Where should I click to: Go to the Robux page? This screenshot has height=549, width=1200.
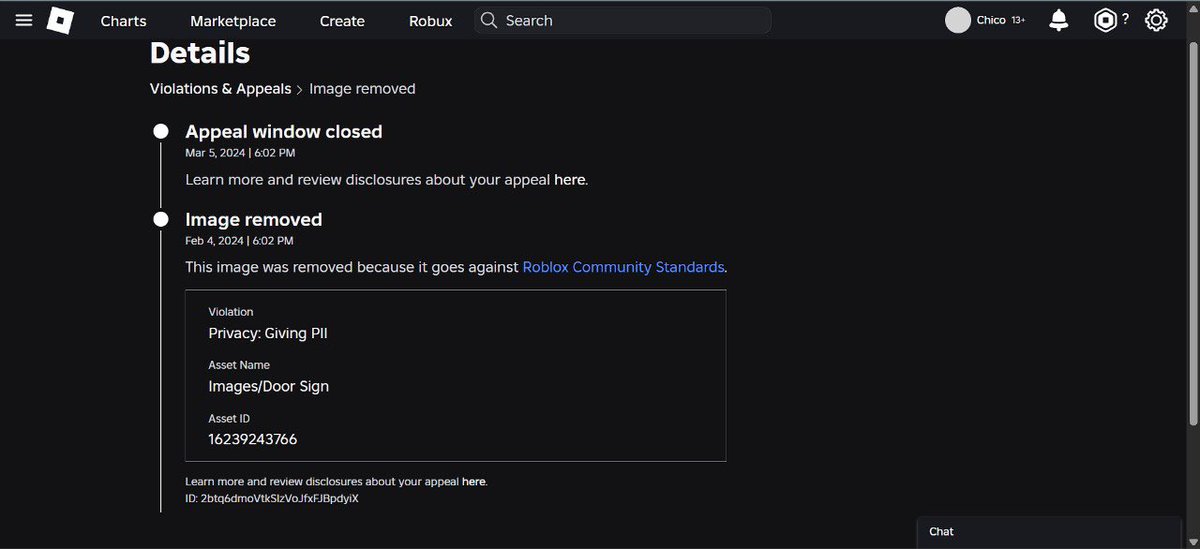431,20
